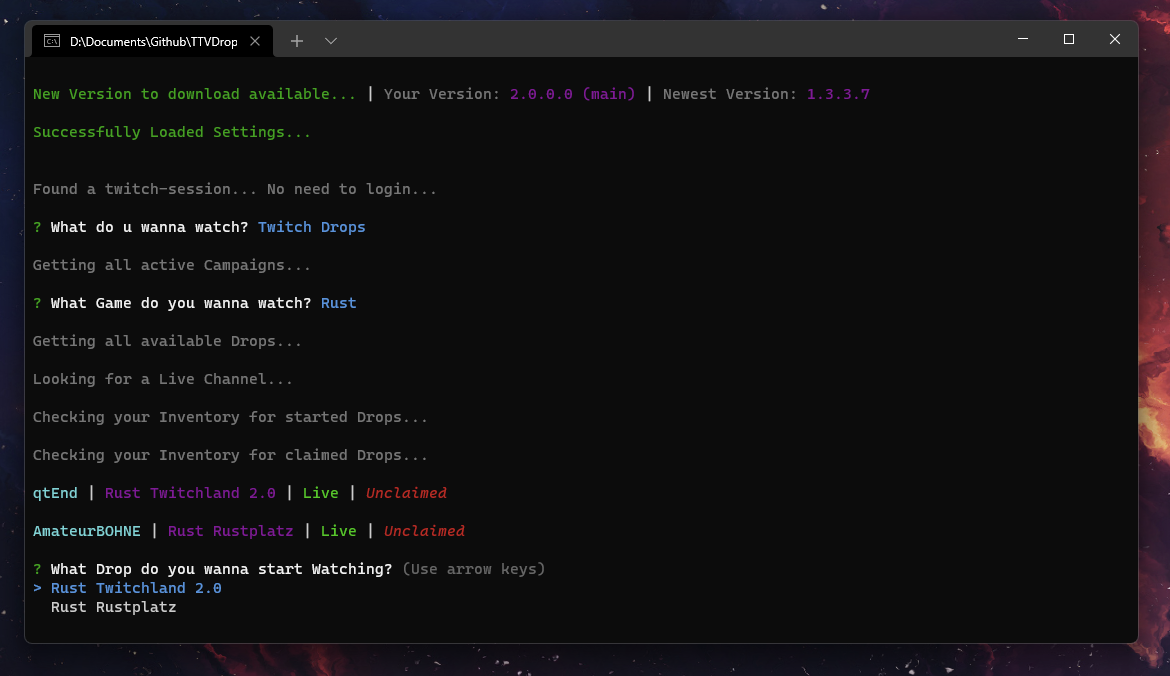Close the D:\Documents\Github\TTVDrop tab
Image resolution: width=1170 pixels, height=676 pixels.
(255, 41)
